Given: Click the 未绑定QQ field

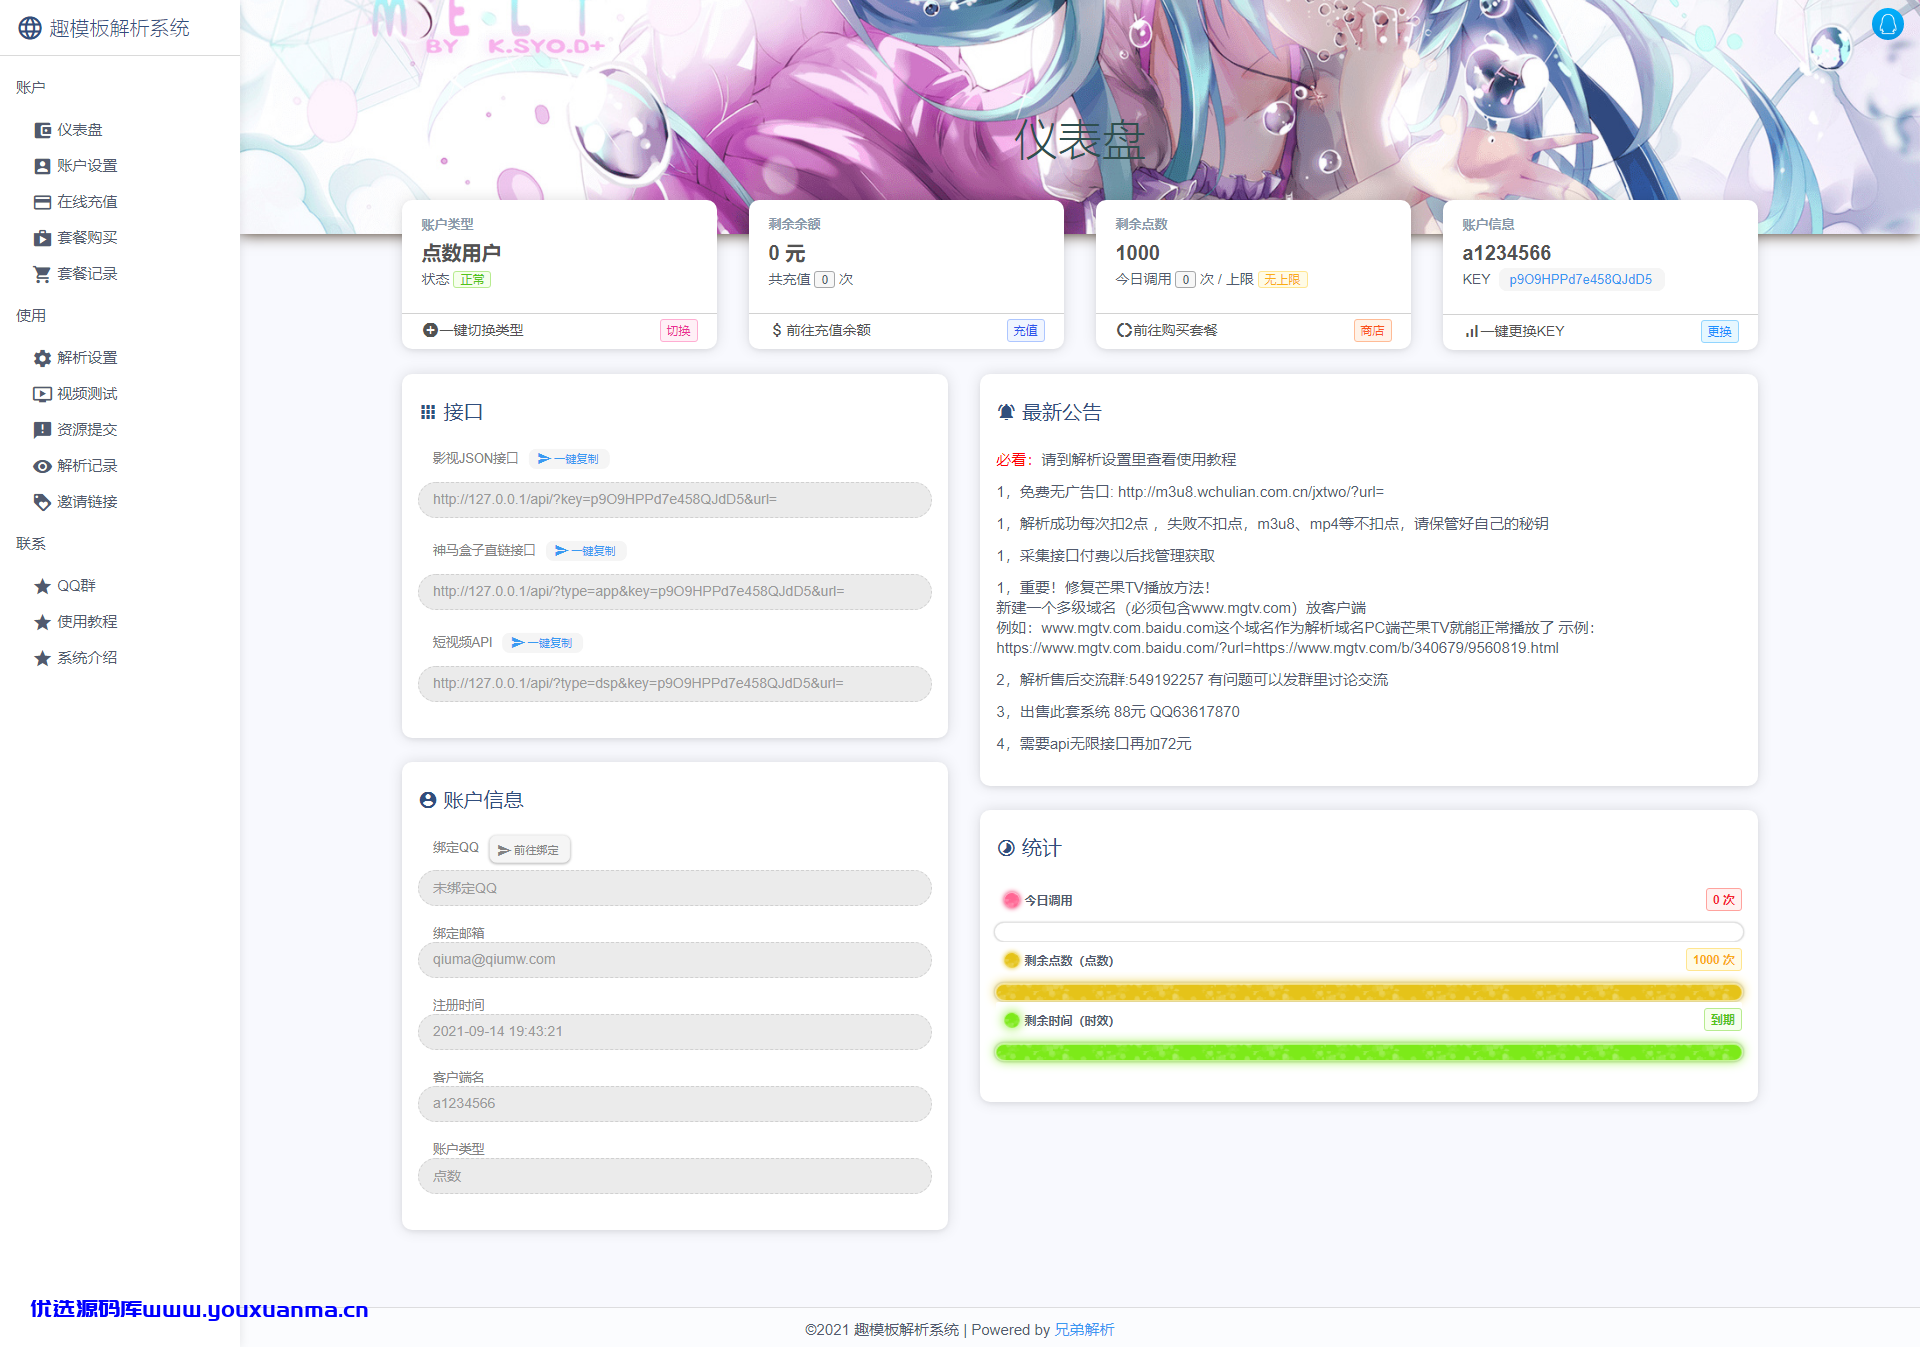Looking at the screenshot, I should [675, 888].
